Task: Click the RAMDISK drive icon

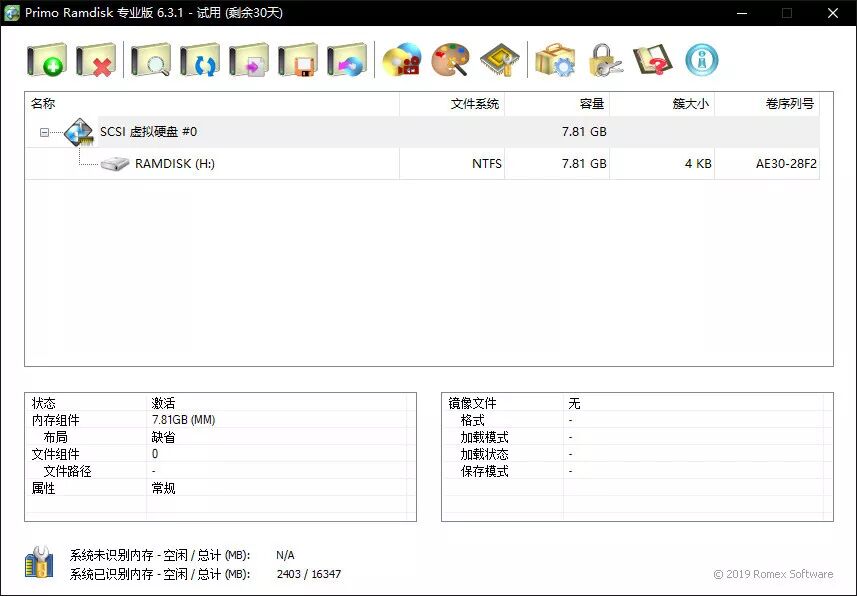Action: pyautogui.click(x=115, y=163)
